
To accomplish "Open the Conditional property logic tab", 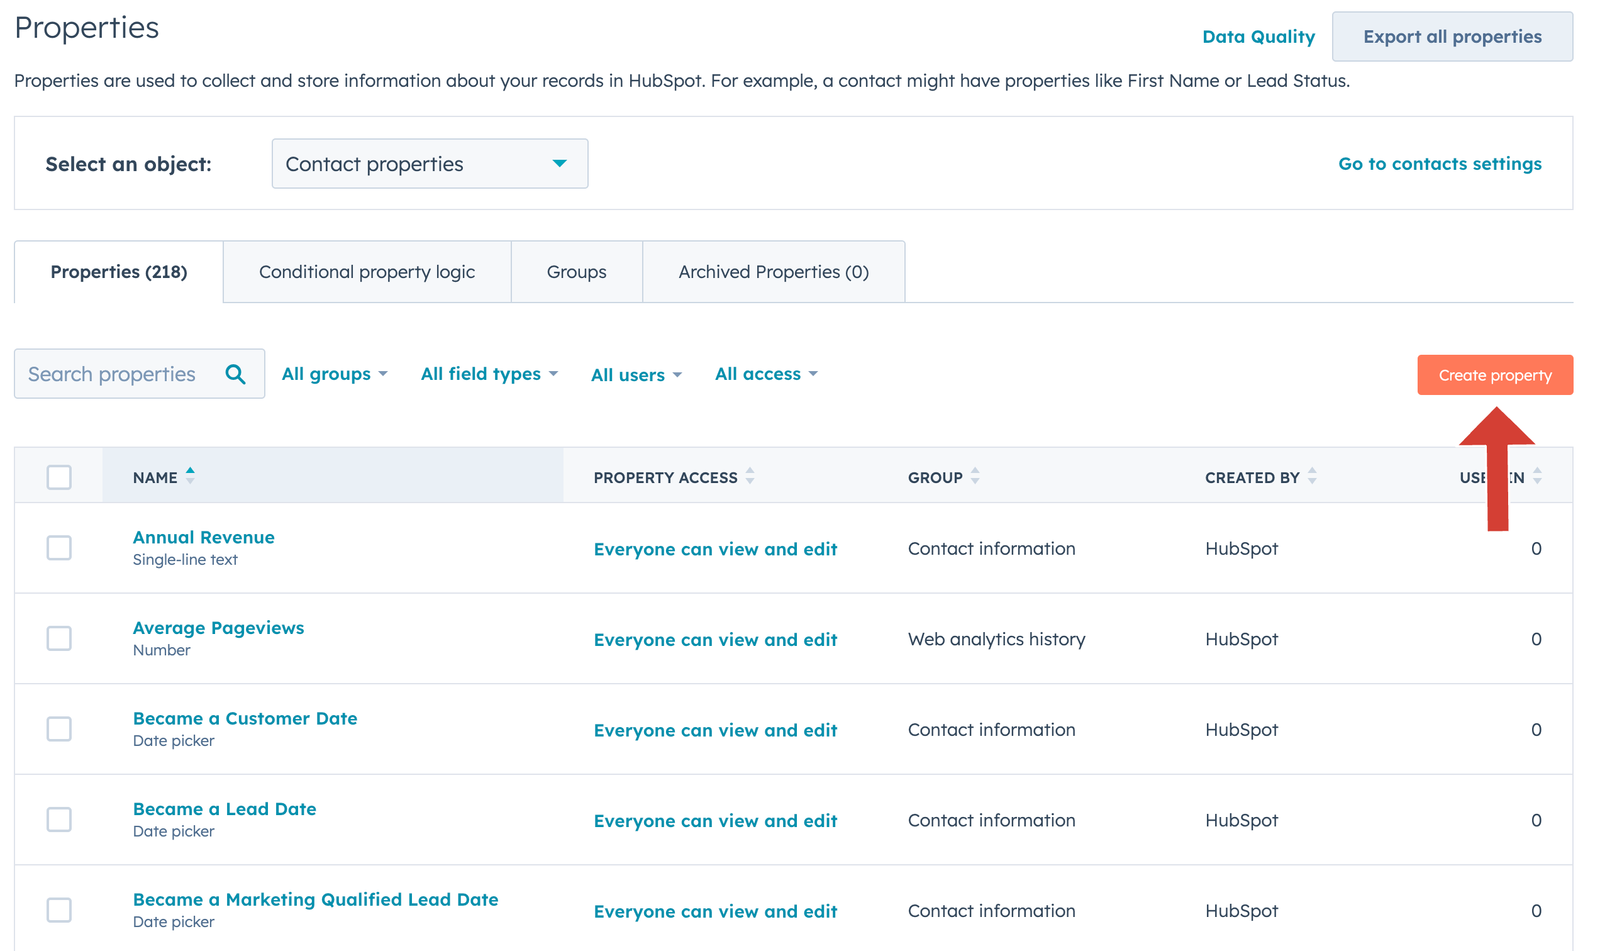I will [366, 271].
